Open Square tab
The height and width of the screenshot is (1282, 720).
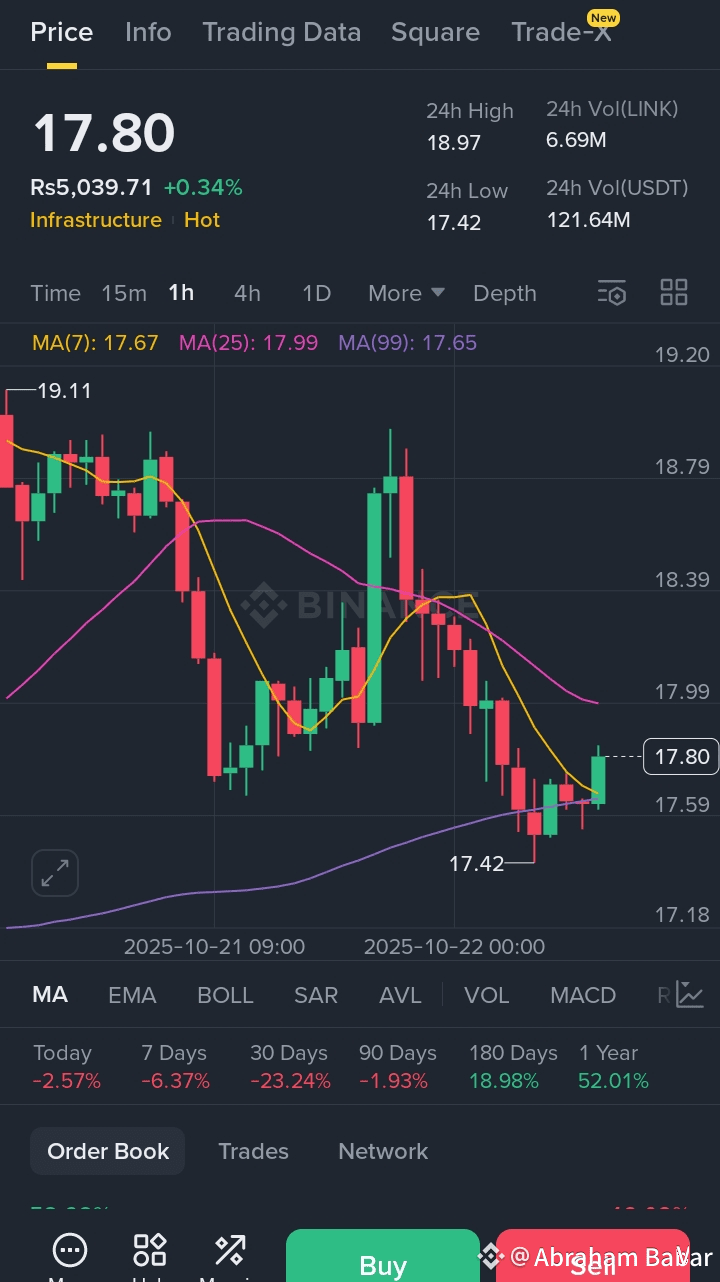coord(435,32)
